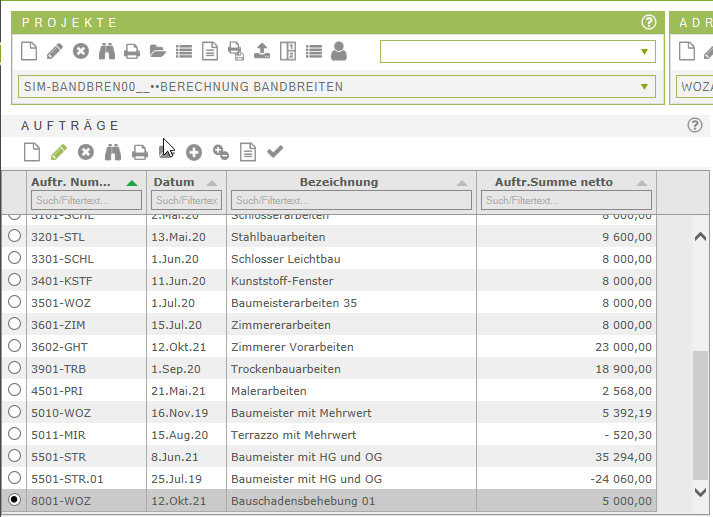Screen dimensions: 713x517
Task: Click the binoculars search icon in Projekte
Action: 106,51
